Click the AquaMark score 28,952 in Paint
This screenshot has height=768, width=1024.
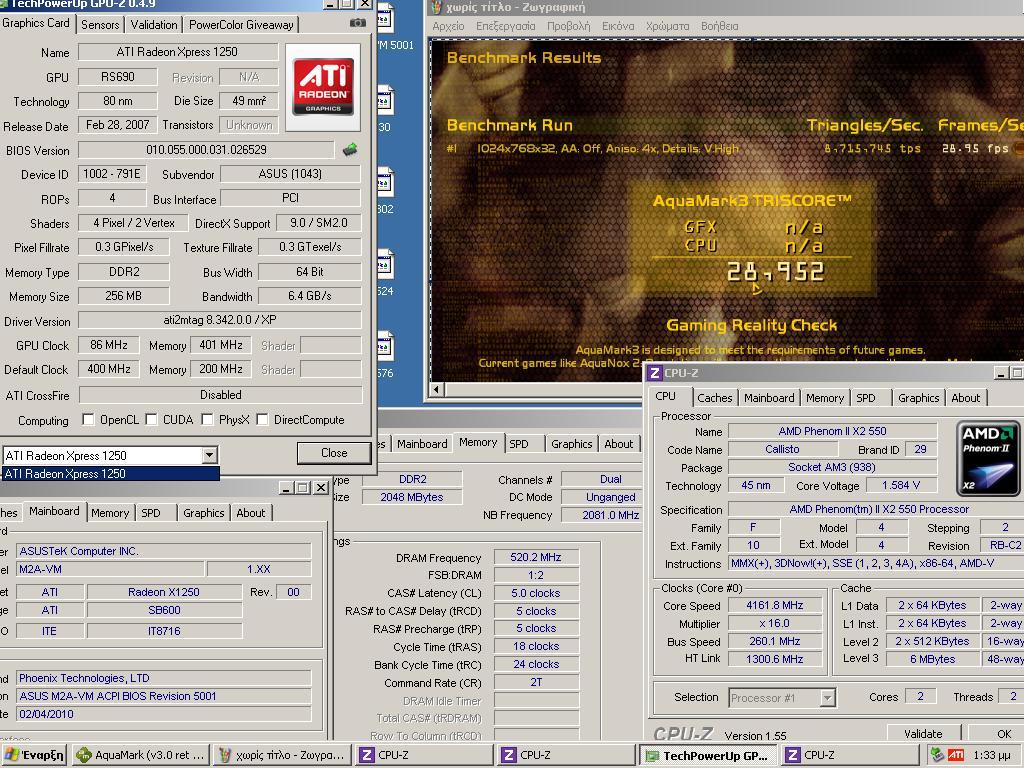point(775,272)
